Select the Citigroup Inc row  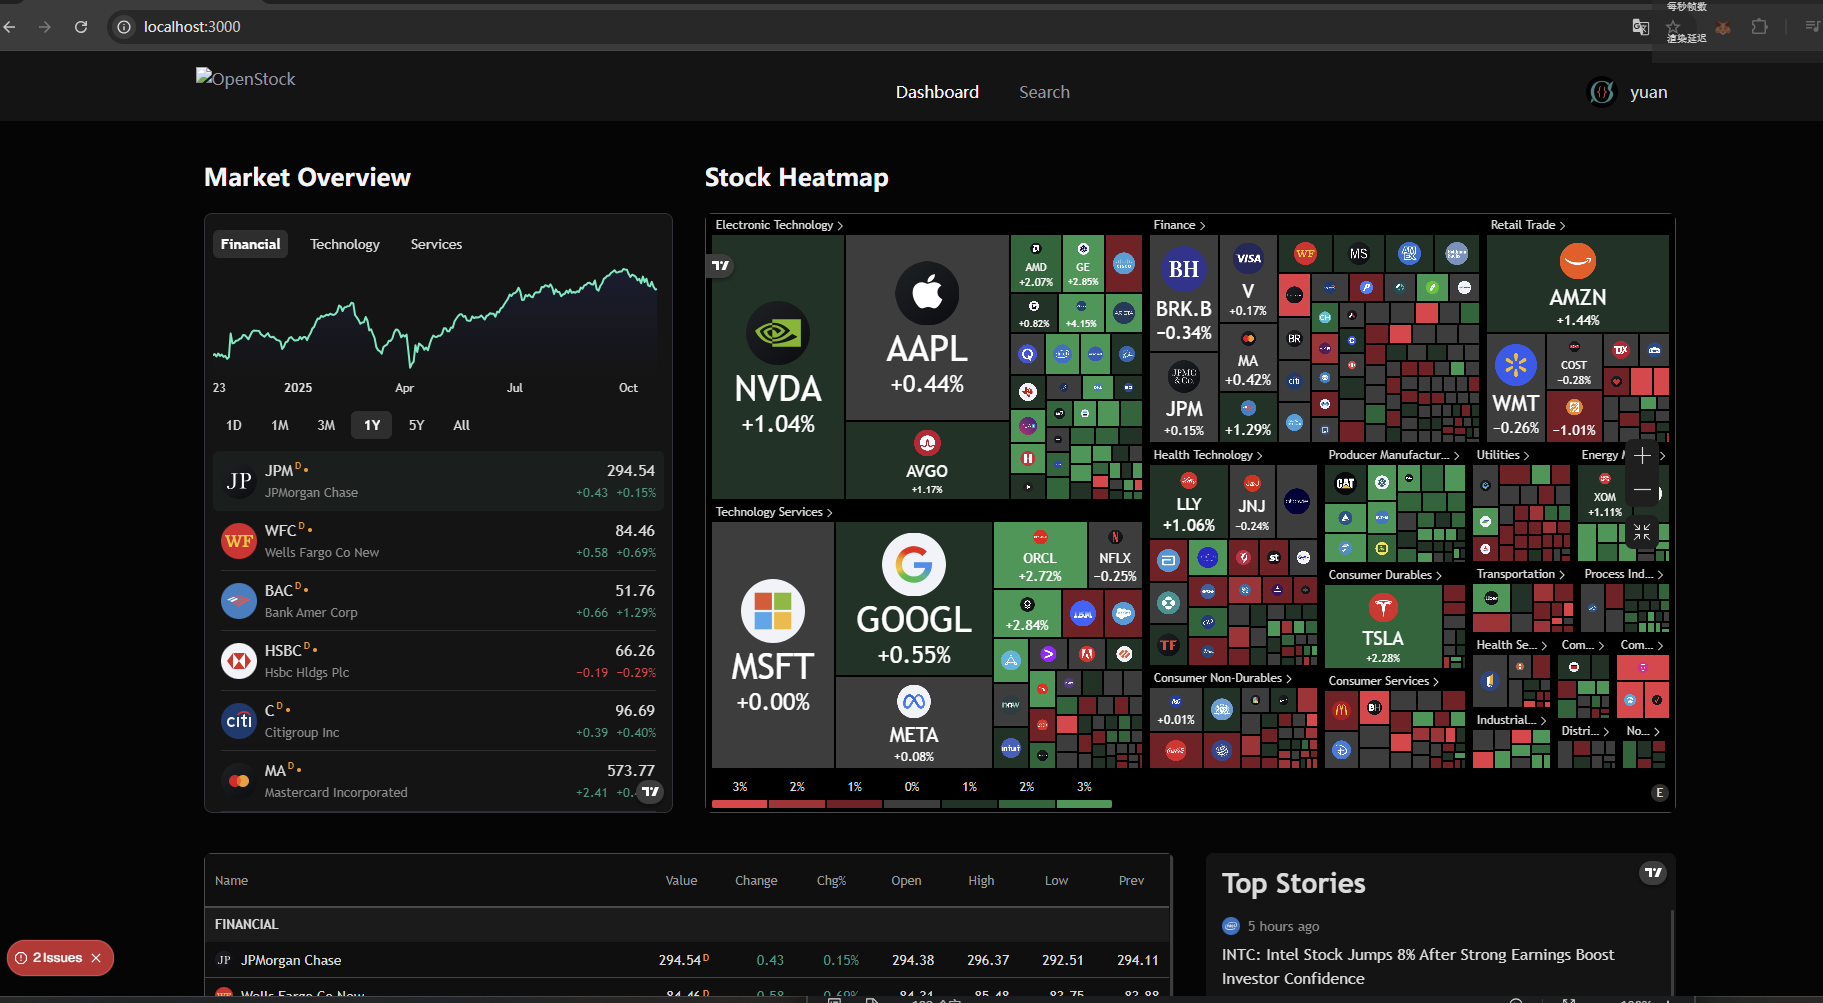[x=438, y=721]
